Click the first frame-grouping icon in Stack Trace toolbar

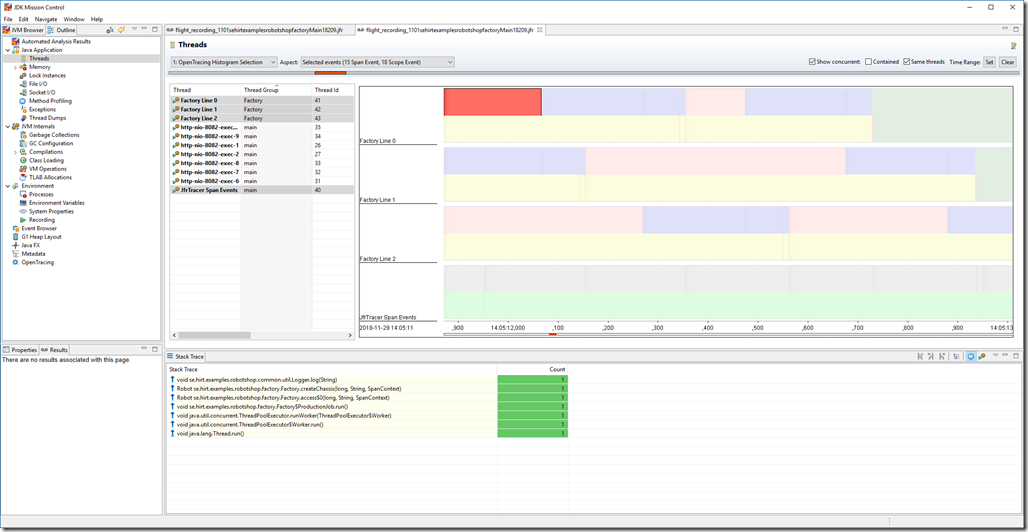pyautogui.click(x=920, y=356)
